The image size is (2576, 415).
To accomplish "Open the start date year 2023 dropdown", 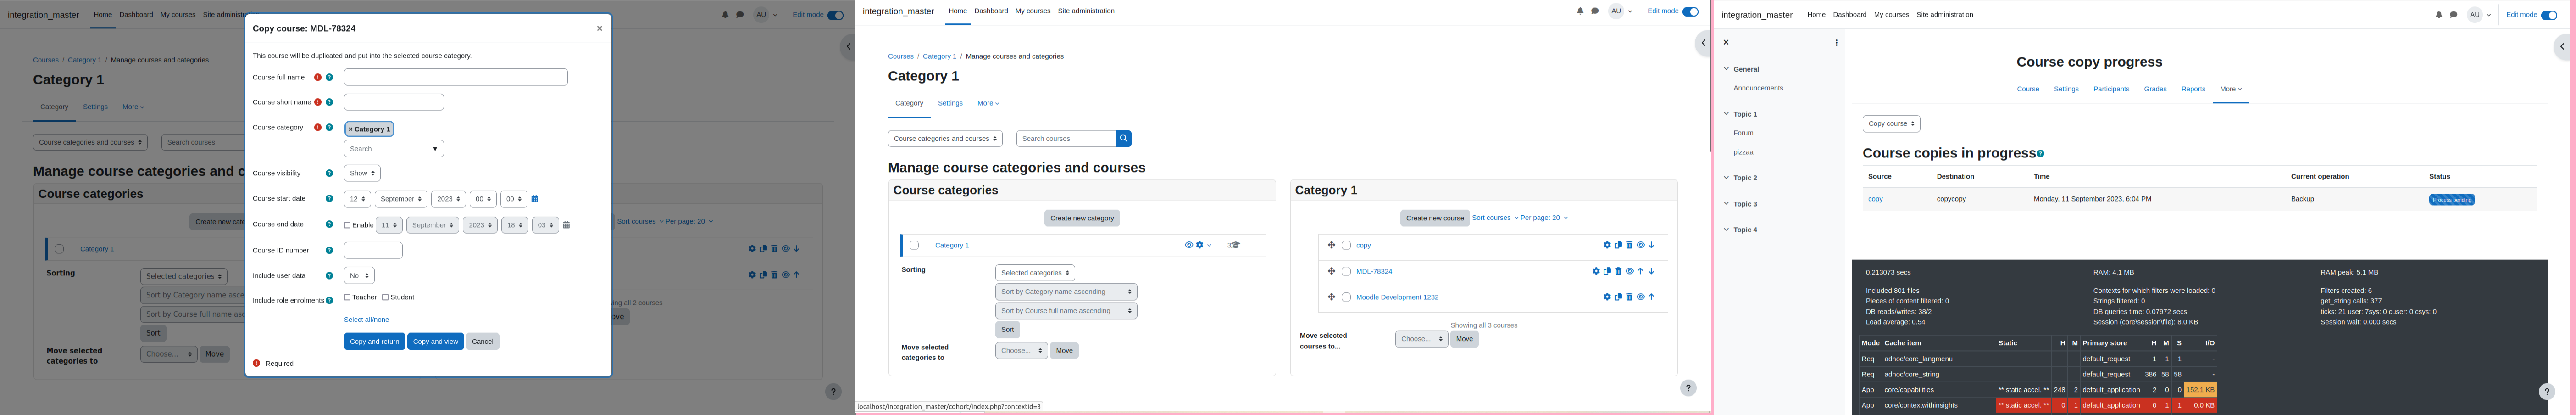I will click(x=448, y=199).
